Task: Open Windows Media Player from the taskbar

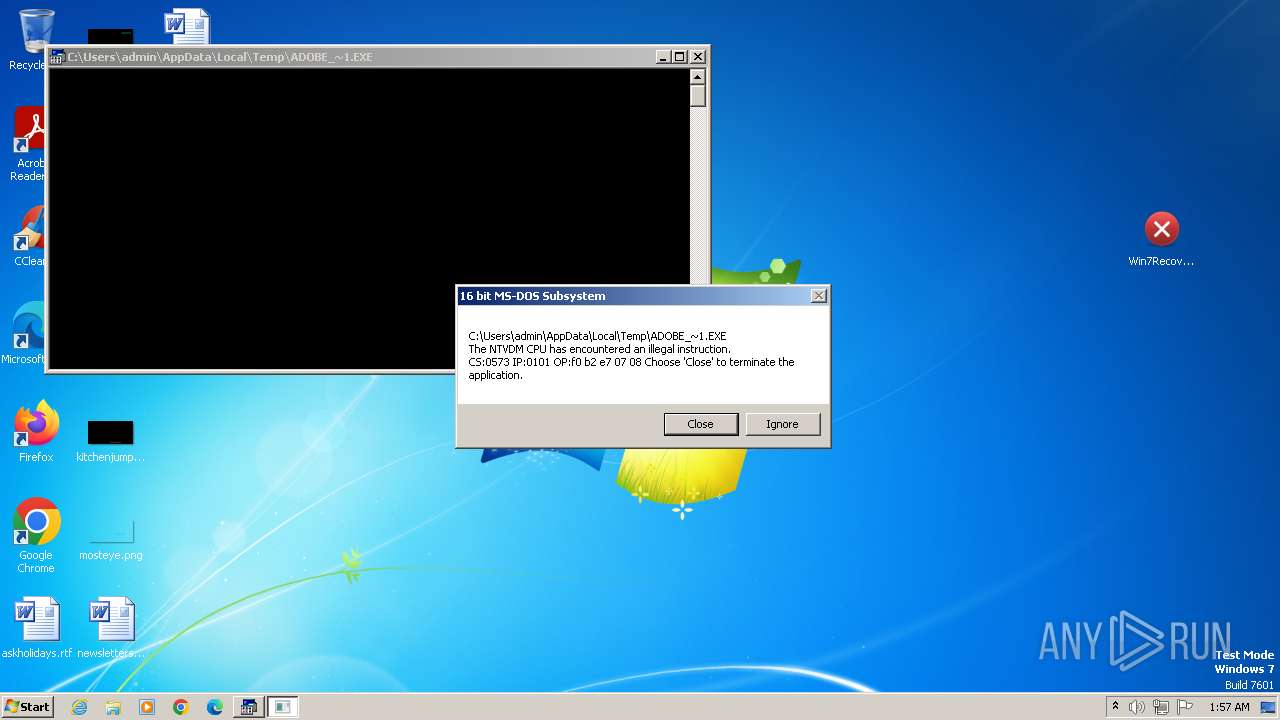Action: [147, 707]
